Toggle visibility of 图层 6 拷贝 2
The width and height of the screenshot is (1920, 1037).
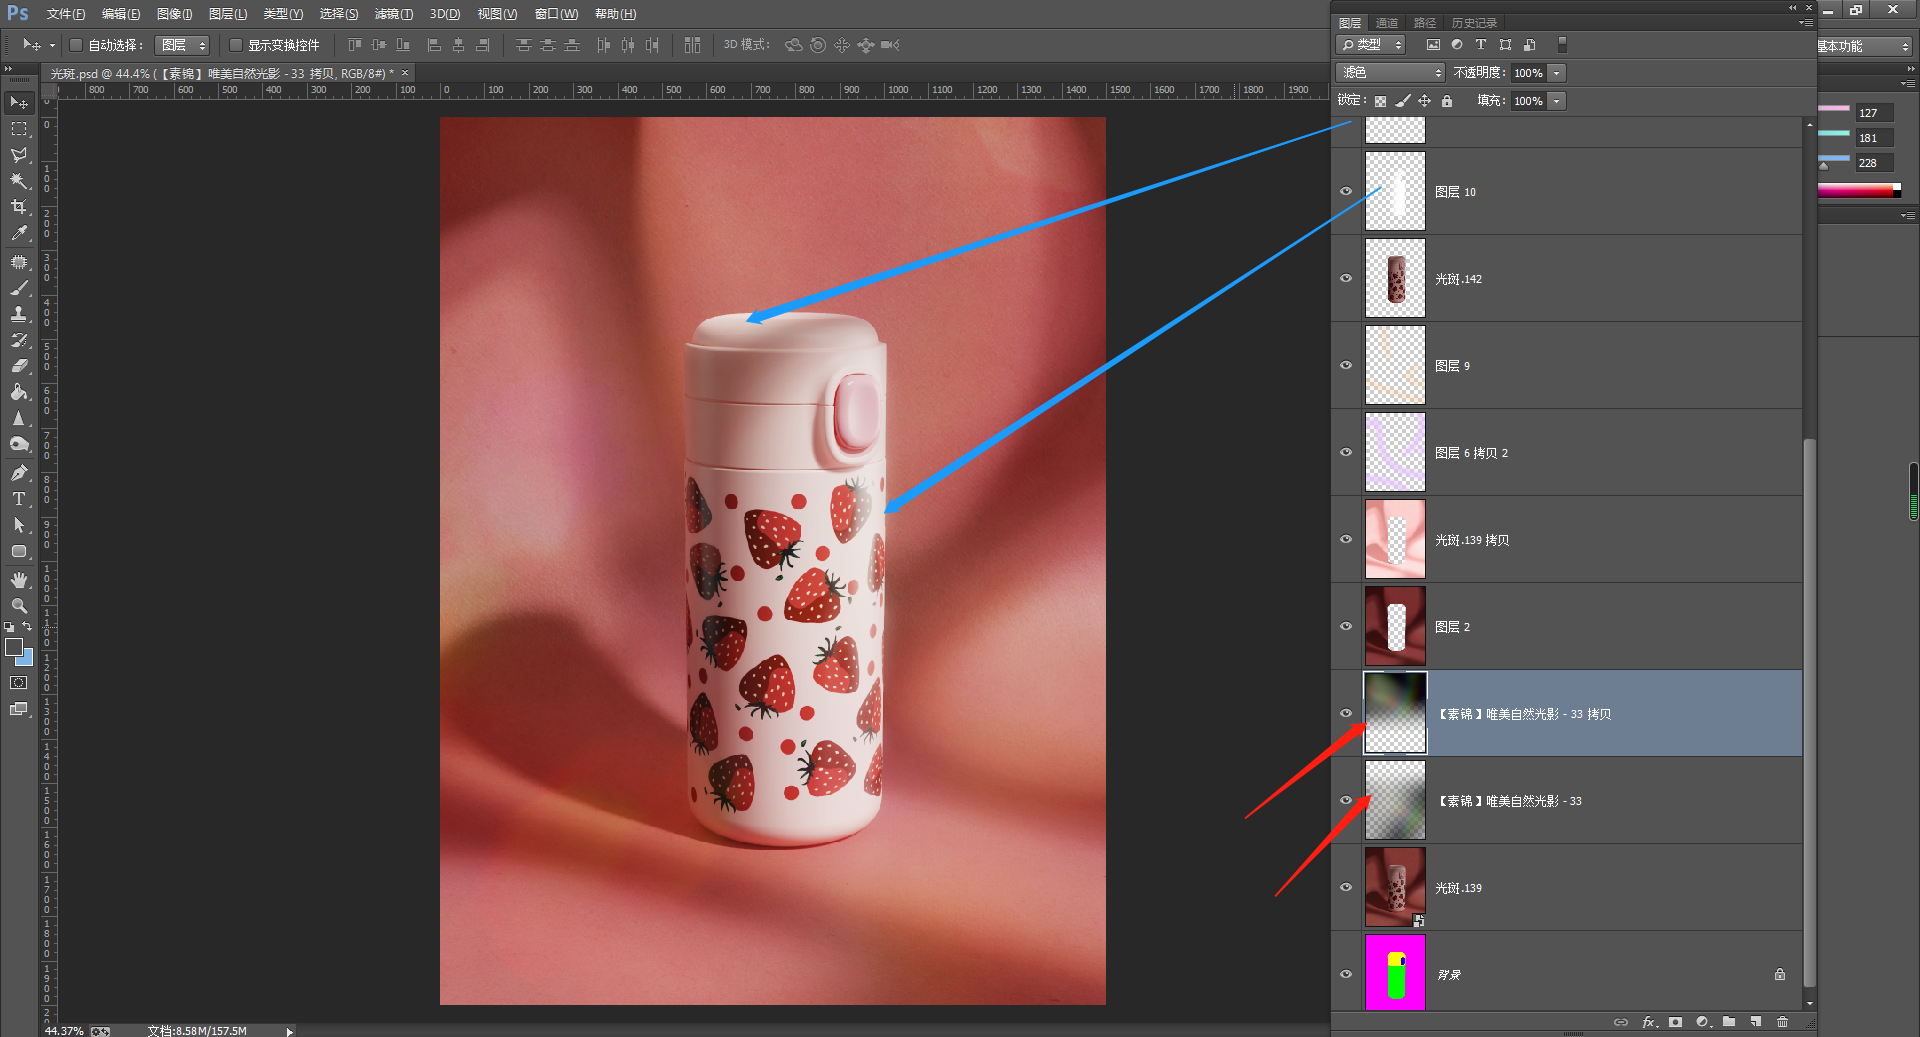click(x=1346, y=452)
